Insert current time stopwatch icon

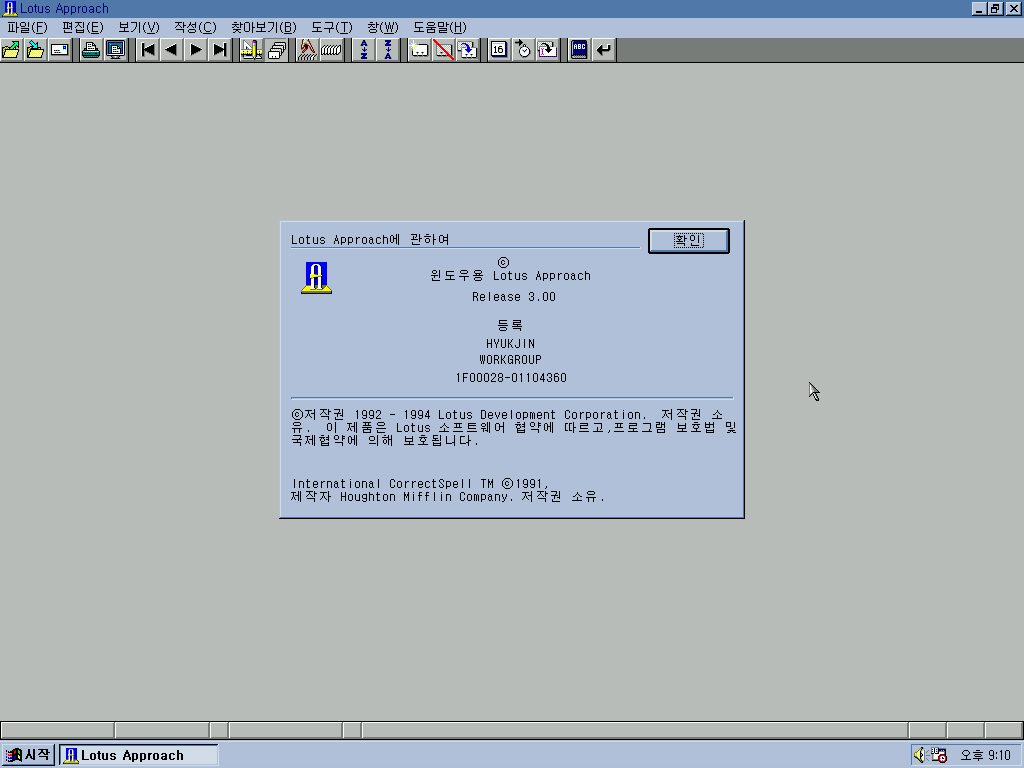[523, 50]
